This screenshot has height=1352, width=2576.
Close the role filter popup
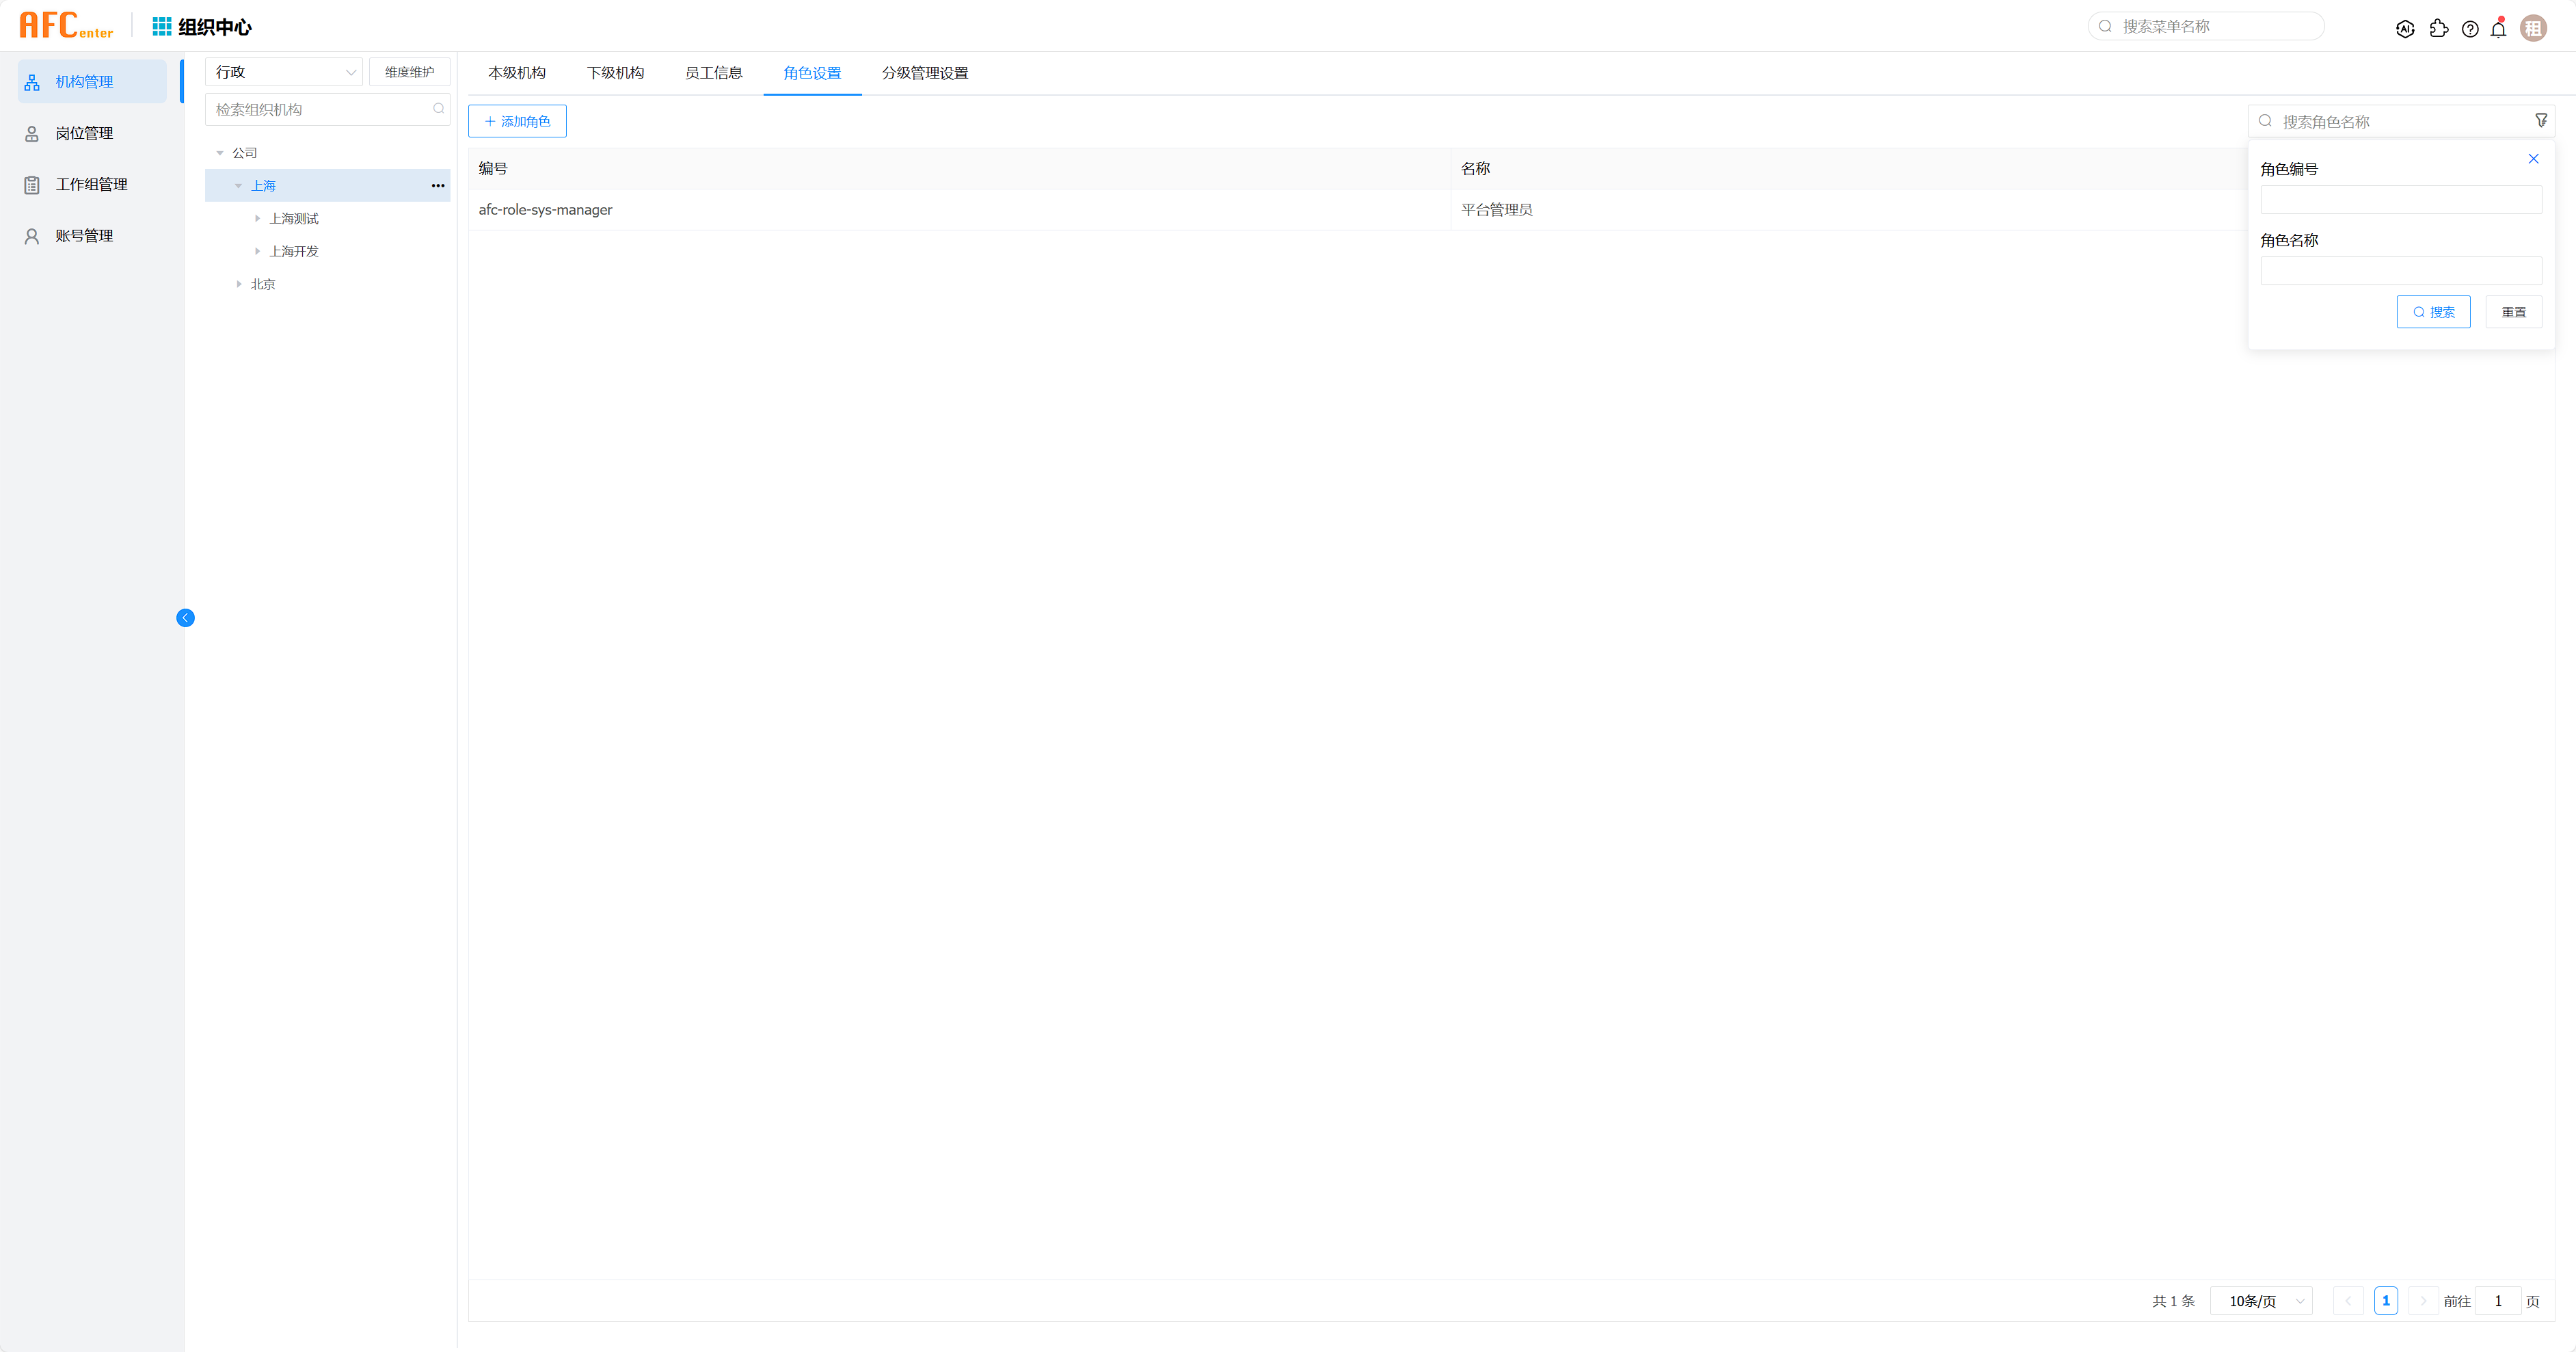pos(2533,159)
